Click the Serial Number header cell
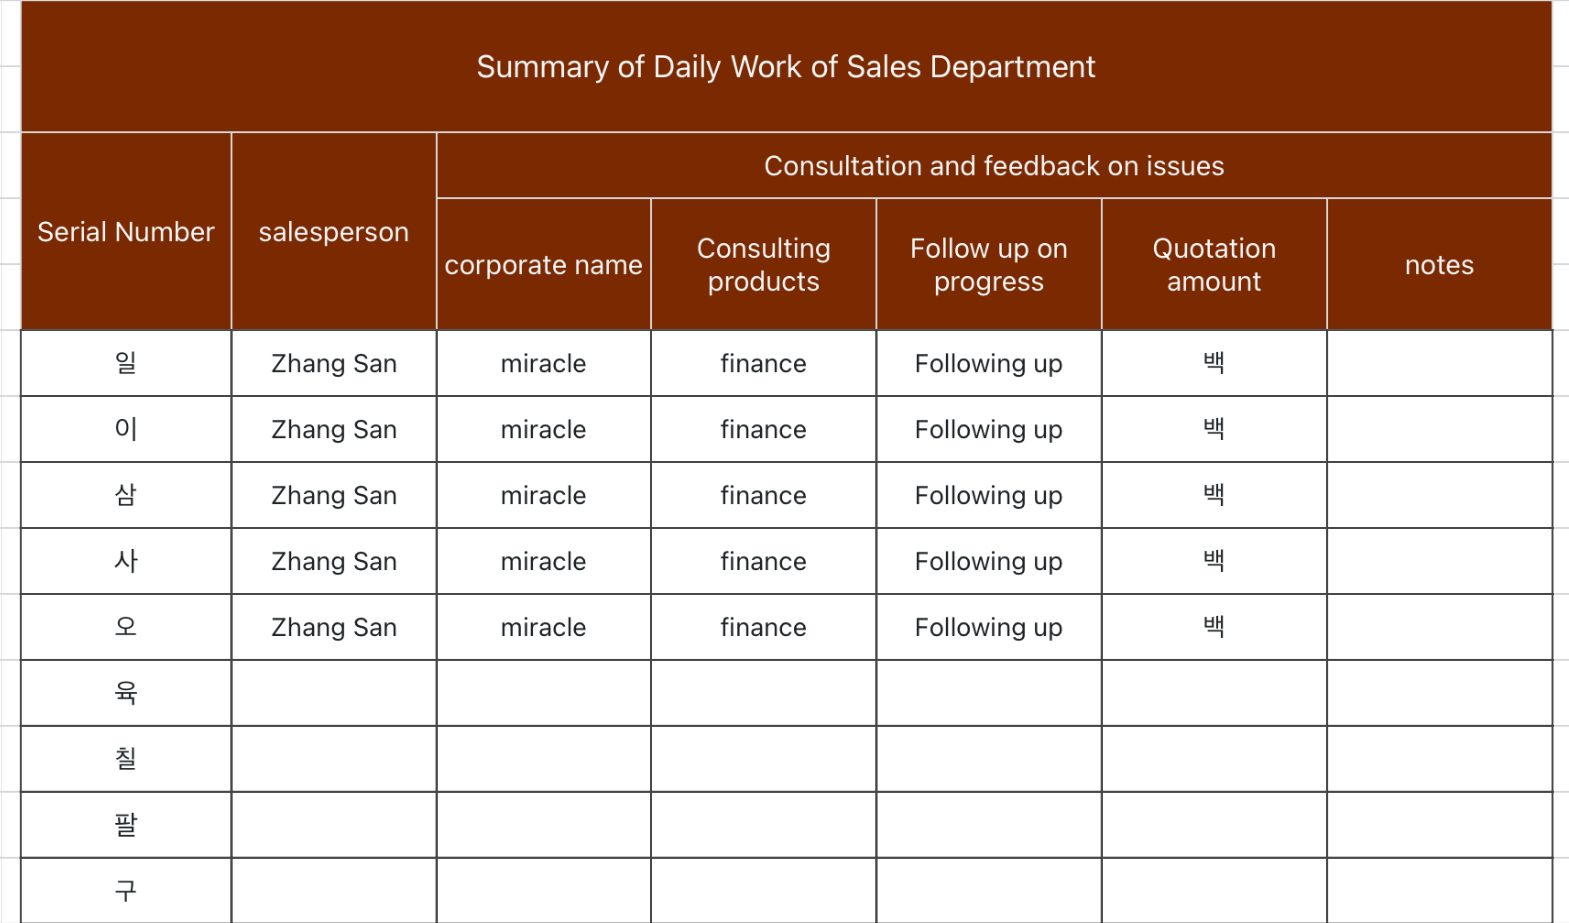This screenshot has height=923, width=1569. tap(126, 232)
